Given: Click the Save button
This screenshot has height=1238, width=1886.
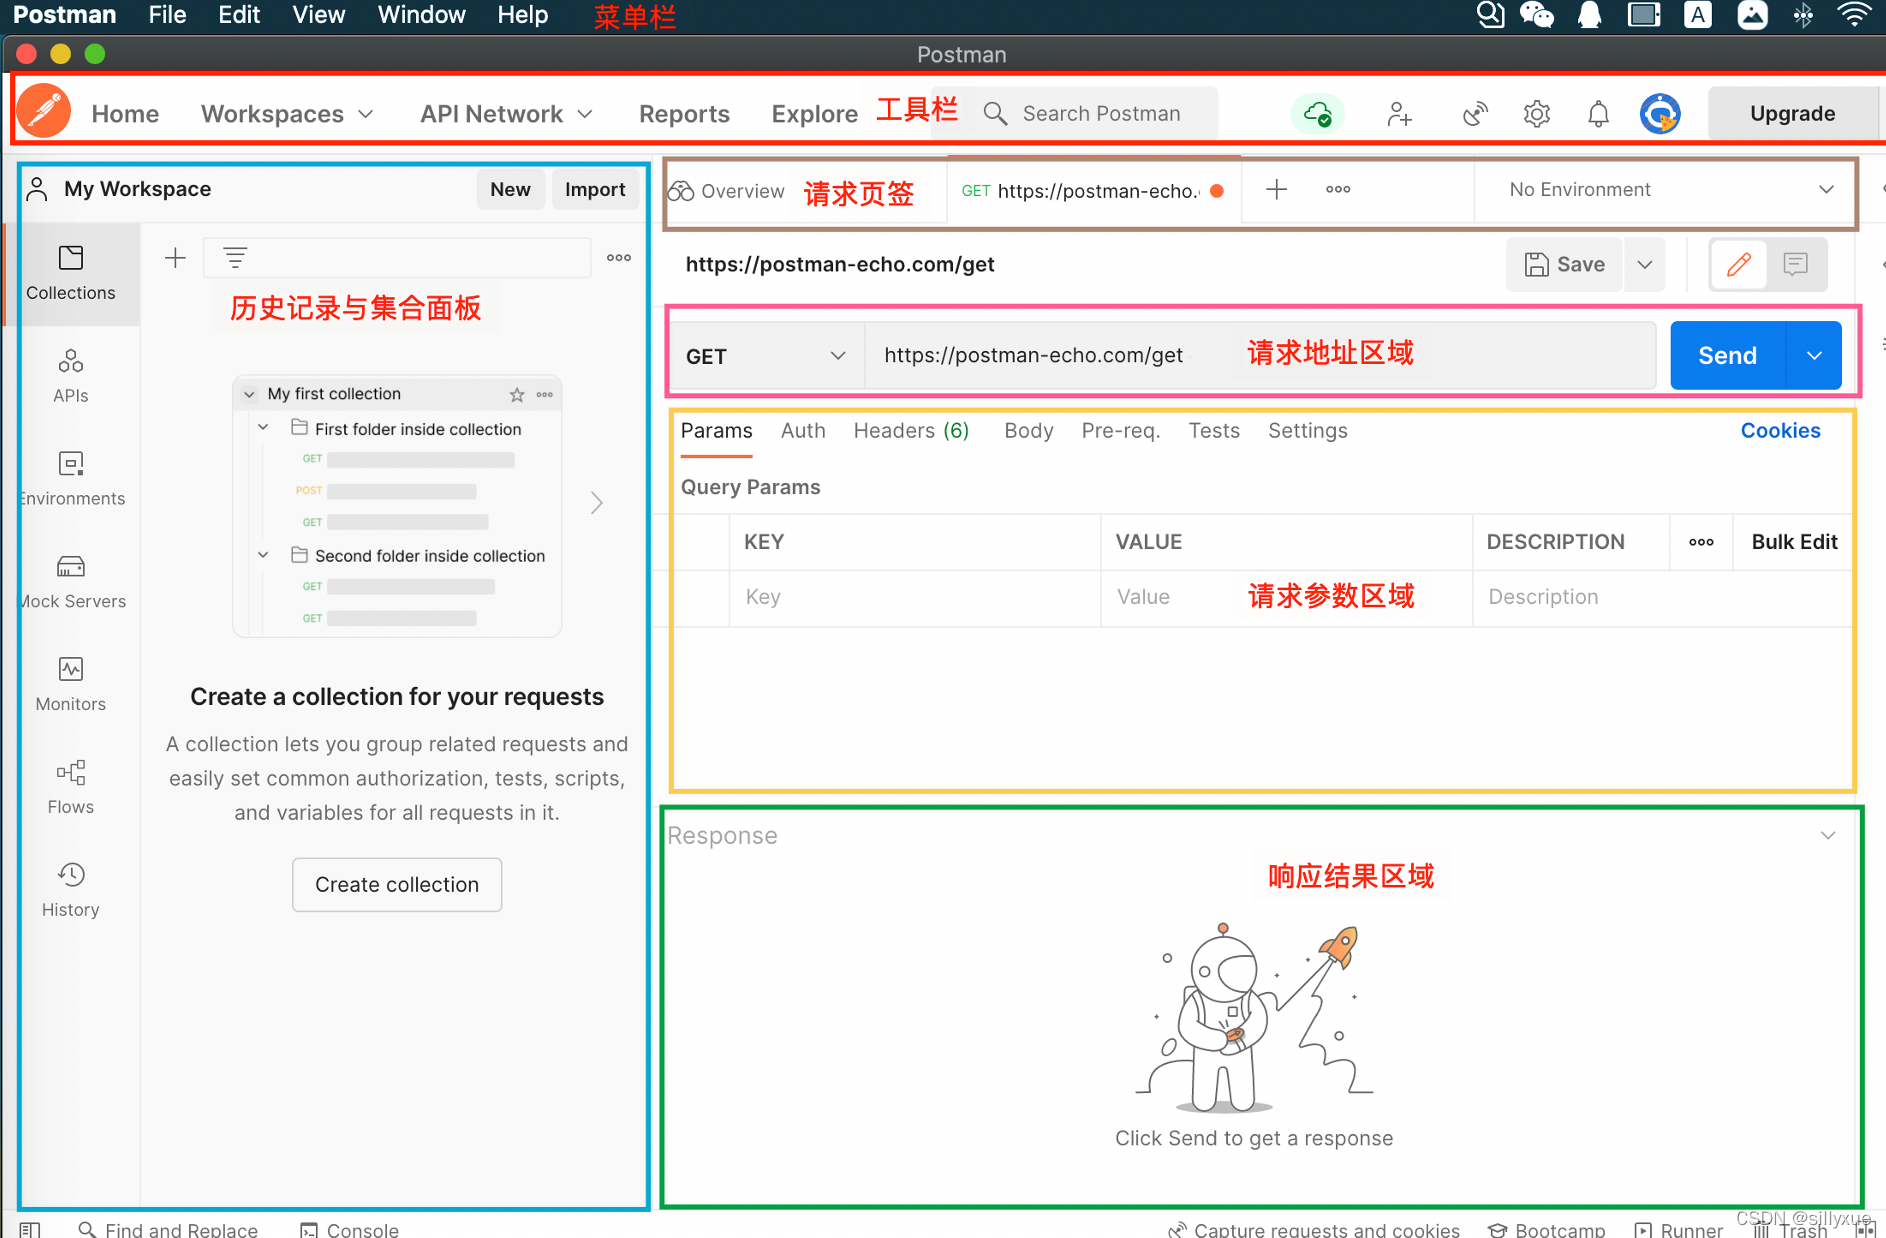Looking at the screenshot, I should pos(1565,264).
